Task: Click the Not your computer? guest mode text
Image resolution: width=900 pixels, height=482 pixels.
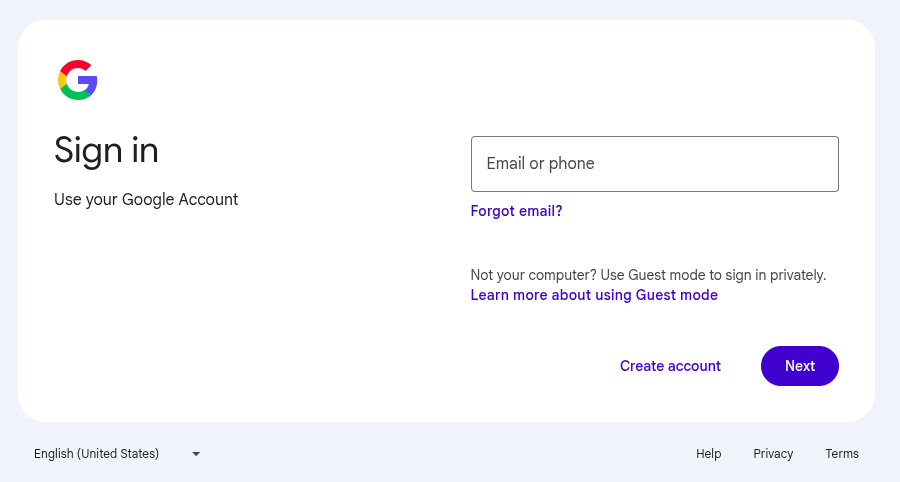Action: 648,275
